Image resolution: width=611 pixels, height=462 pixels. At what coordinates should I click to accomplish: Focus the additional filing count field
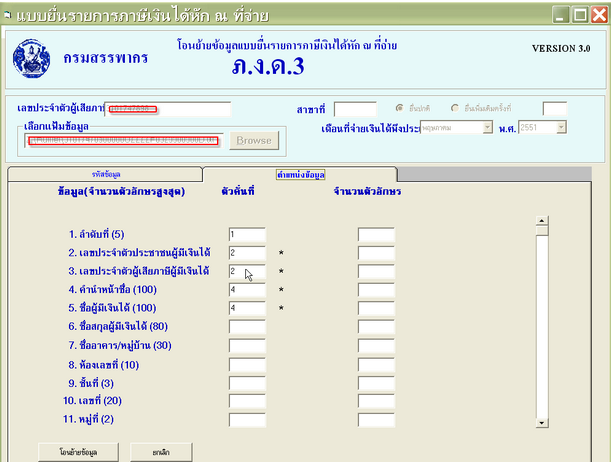click(555, 109)
